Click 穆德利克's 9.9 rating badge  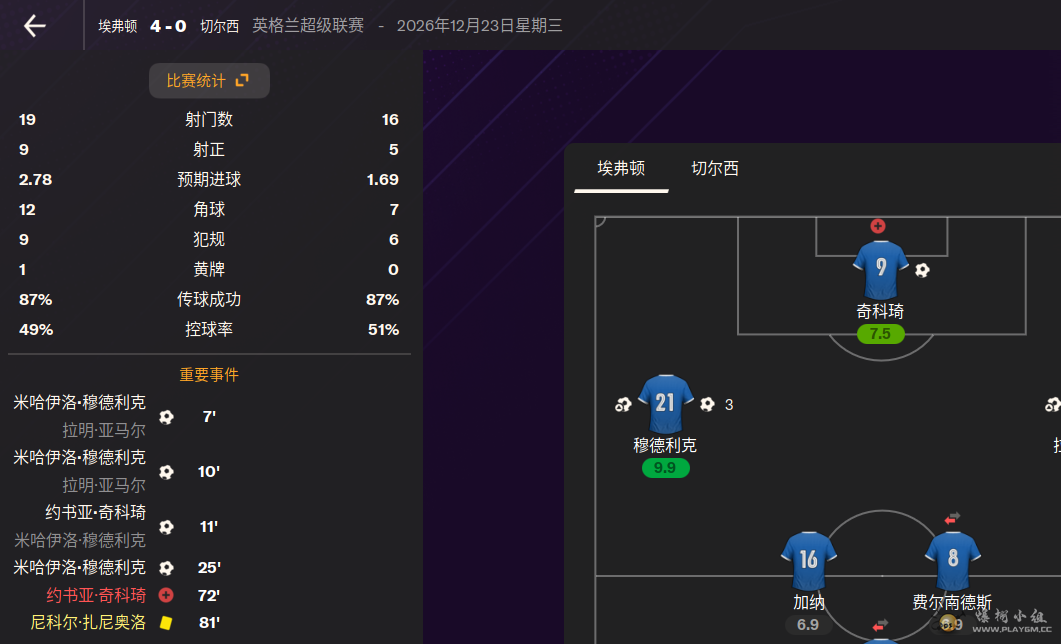coord(665,468)
